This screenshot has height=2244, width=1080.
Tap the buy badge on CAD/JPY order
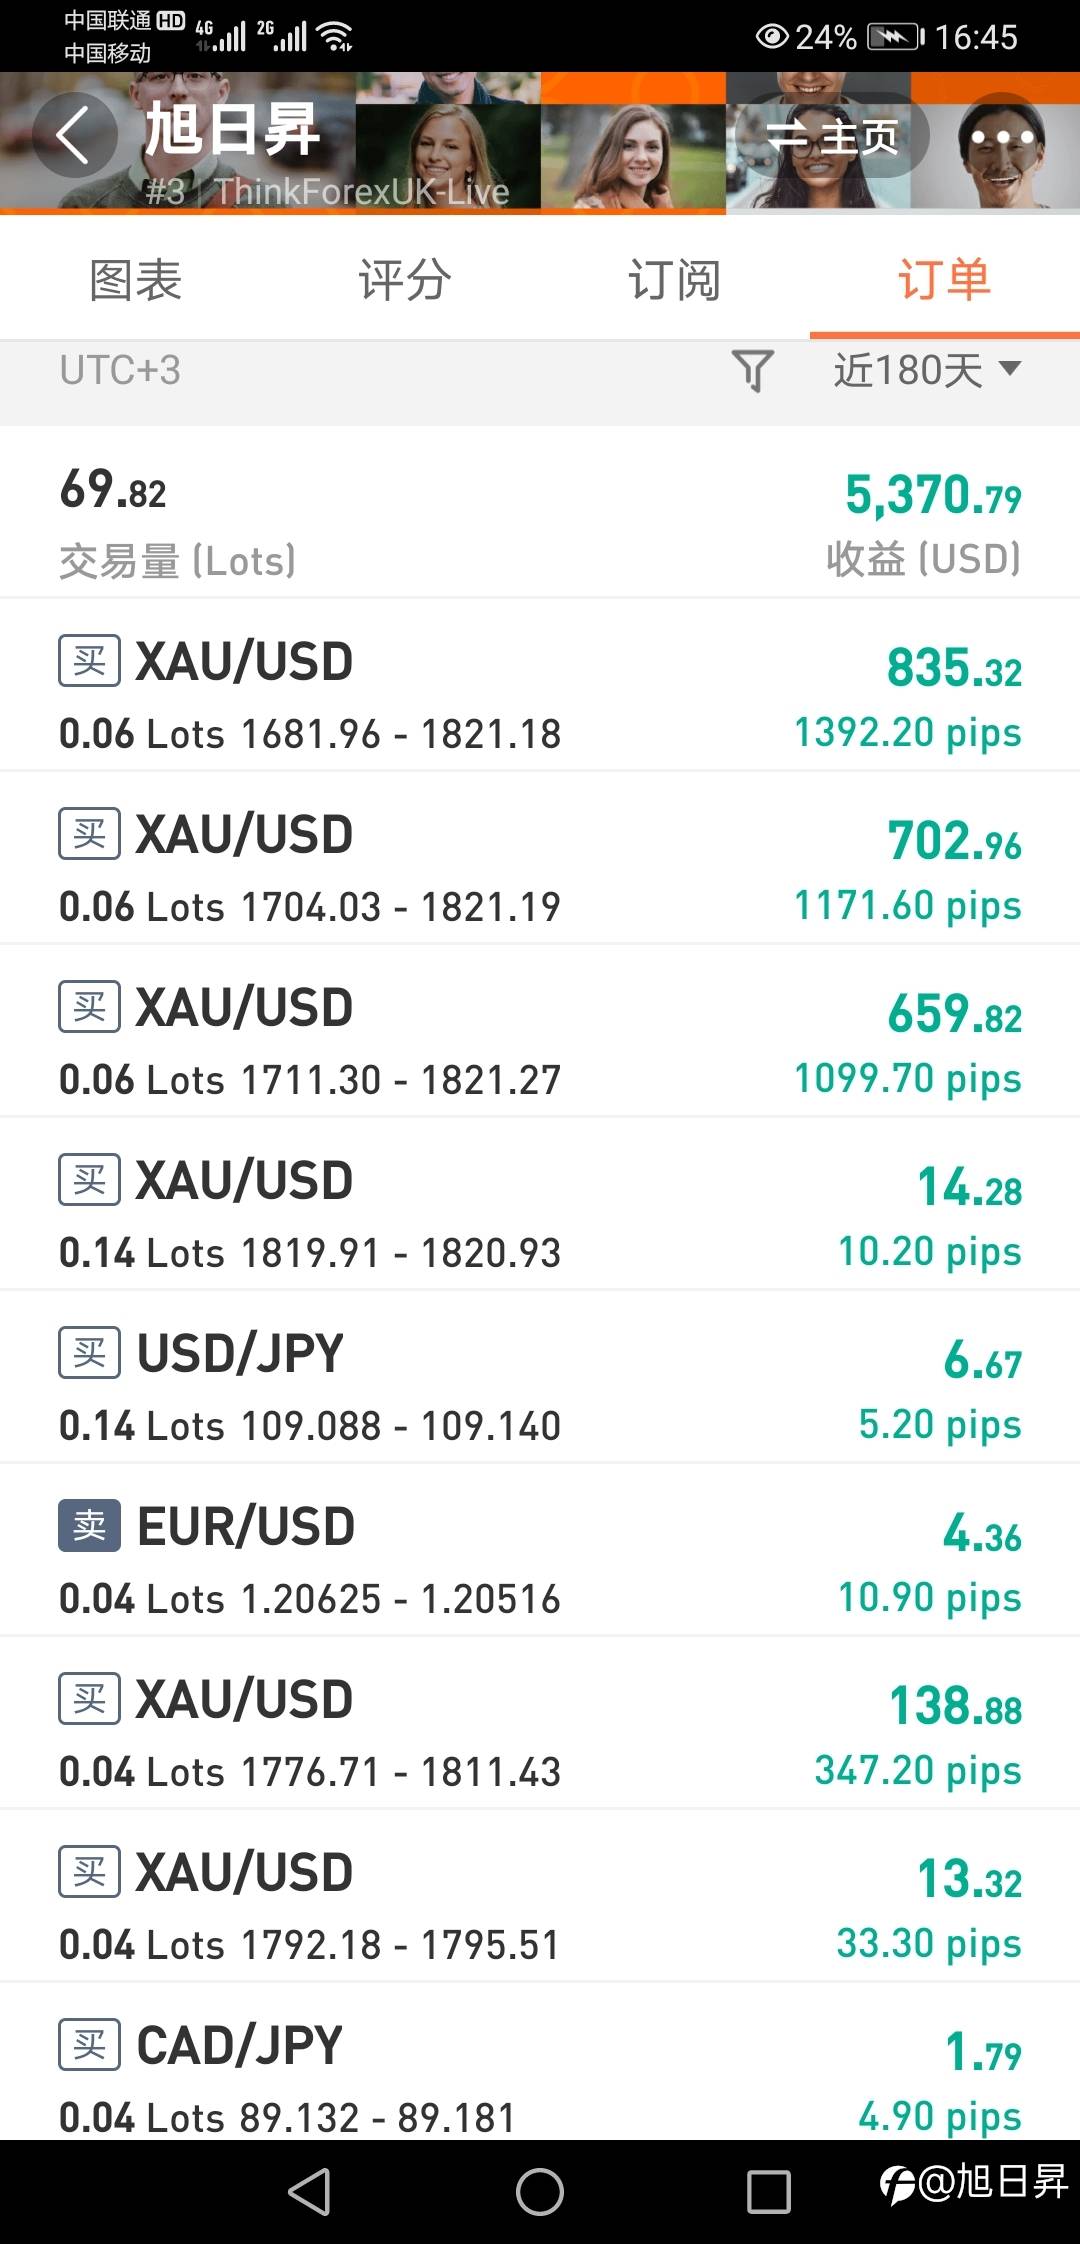tap(89, 2044)
